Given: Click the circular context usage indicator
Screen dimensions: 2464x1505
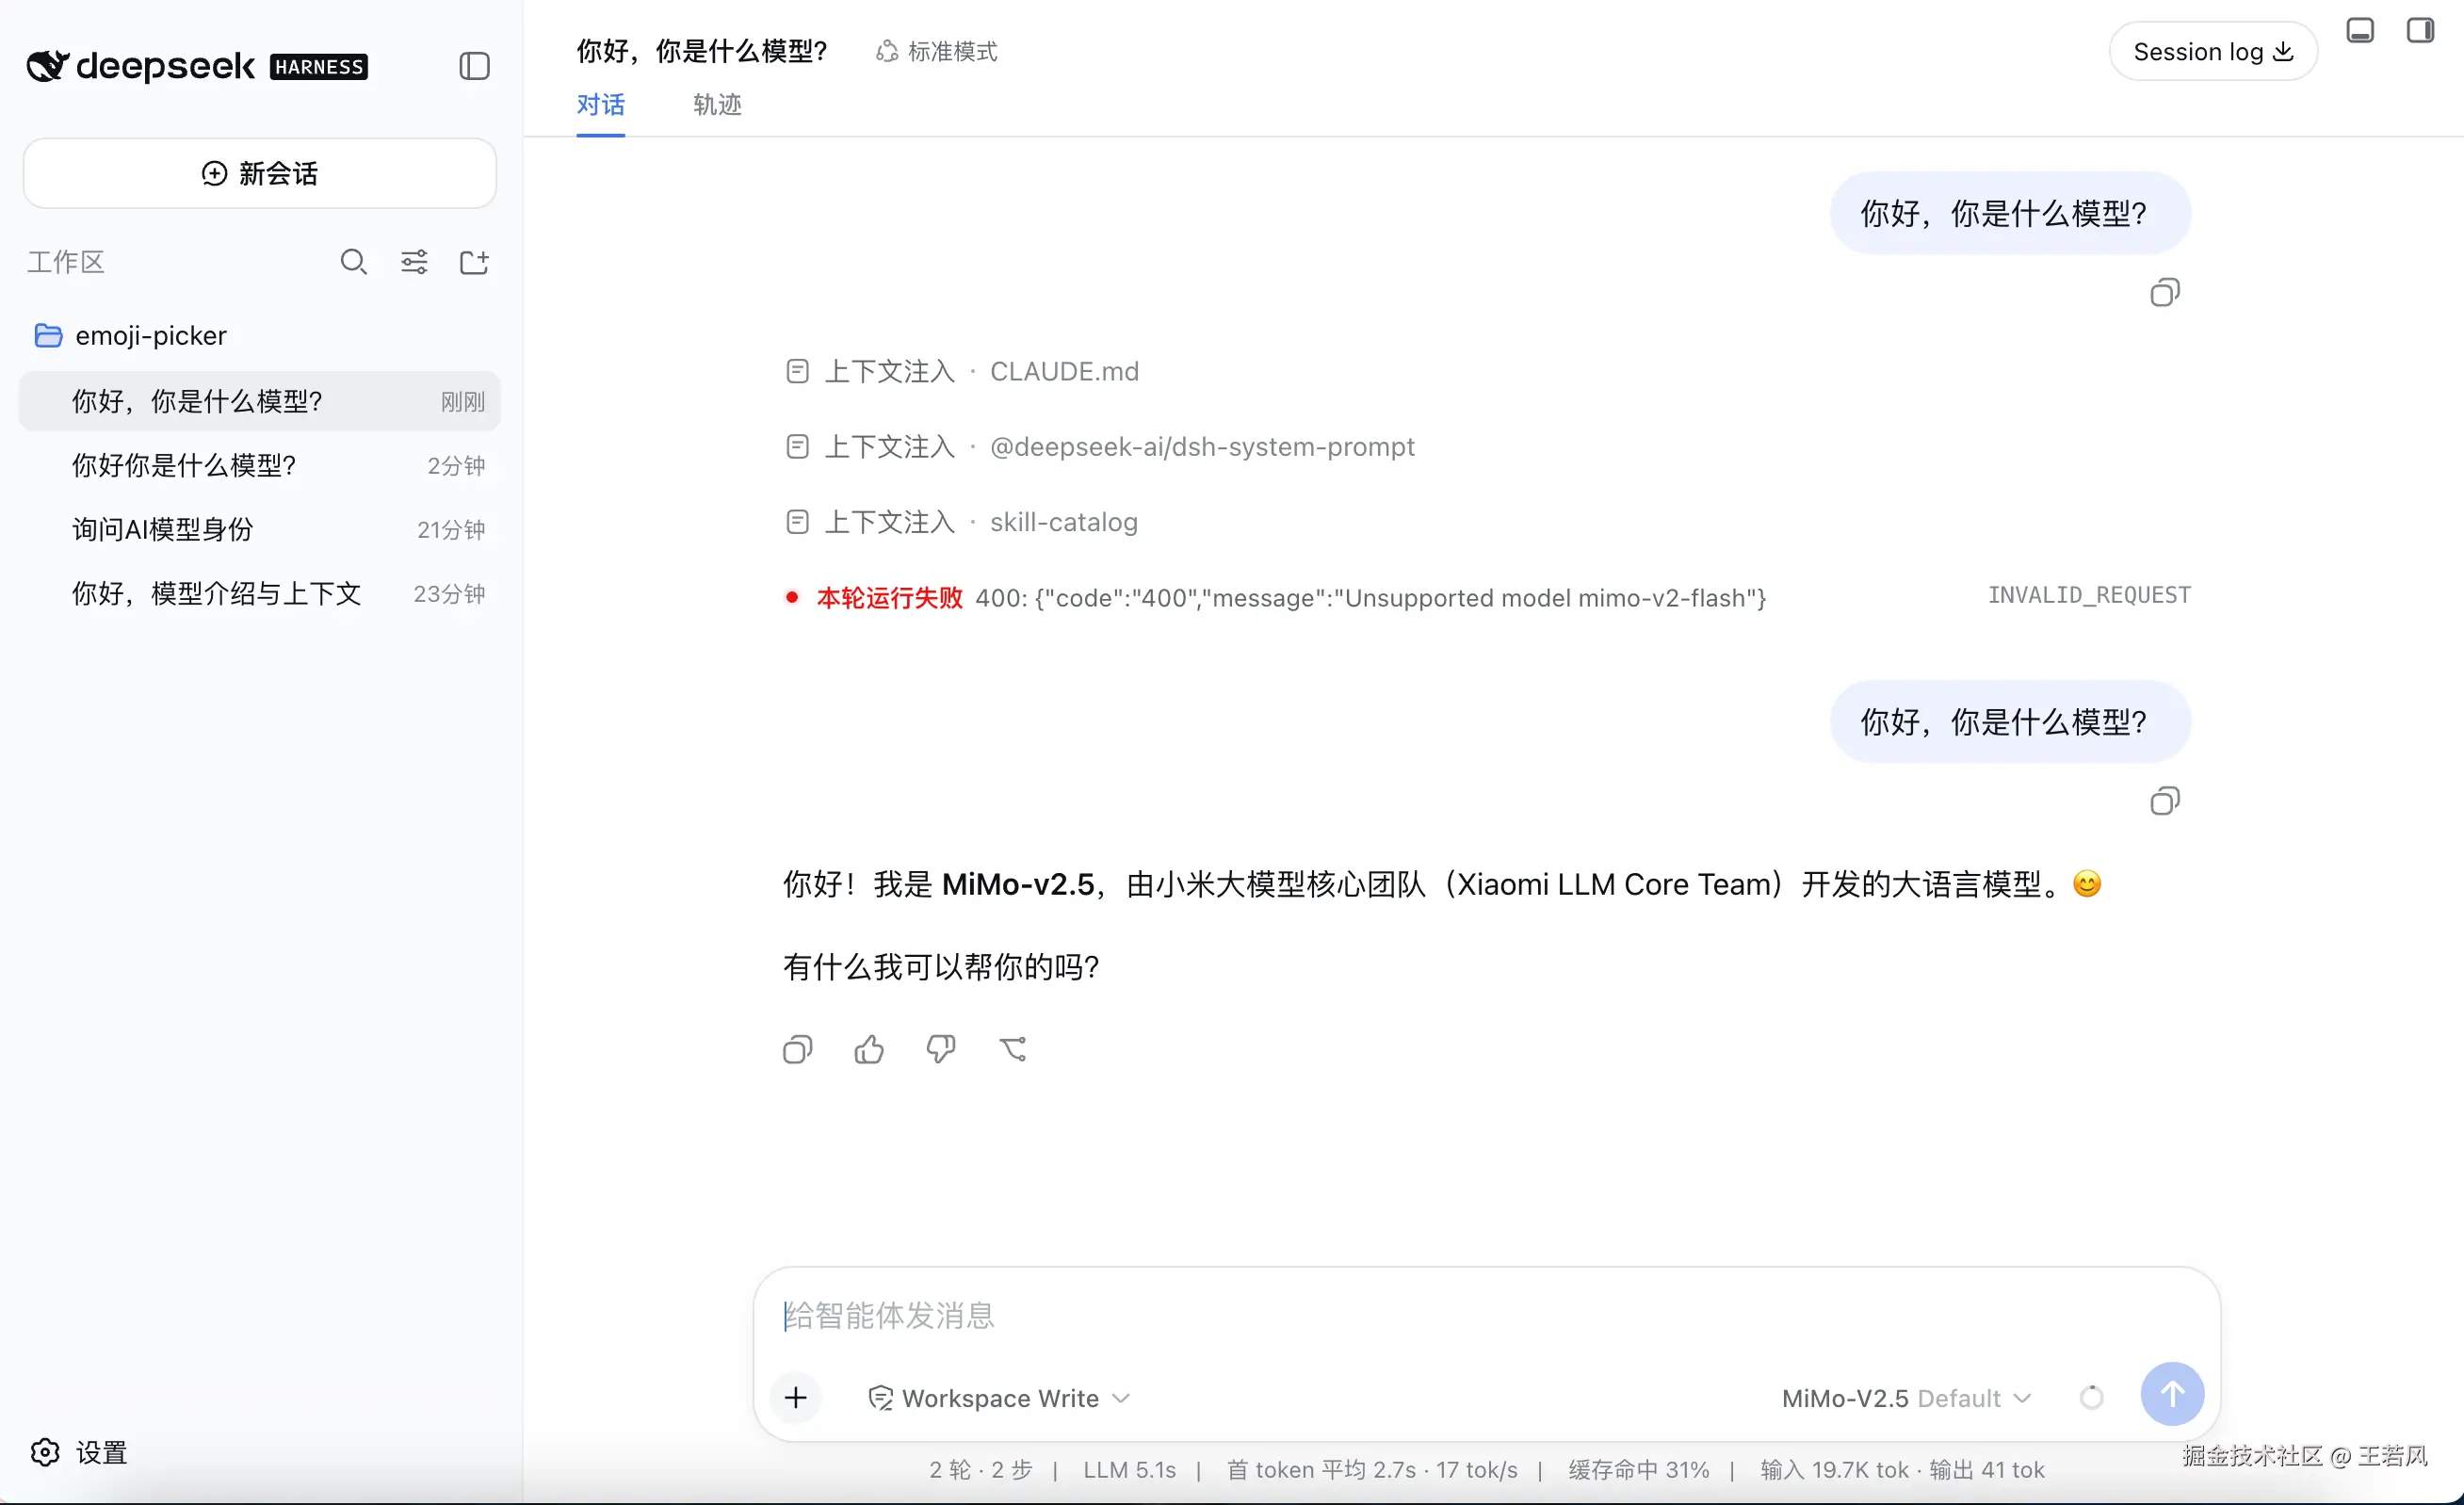Looking at the screenshot, I should tap(2091, 1397).
